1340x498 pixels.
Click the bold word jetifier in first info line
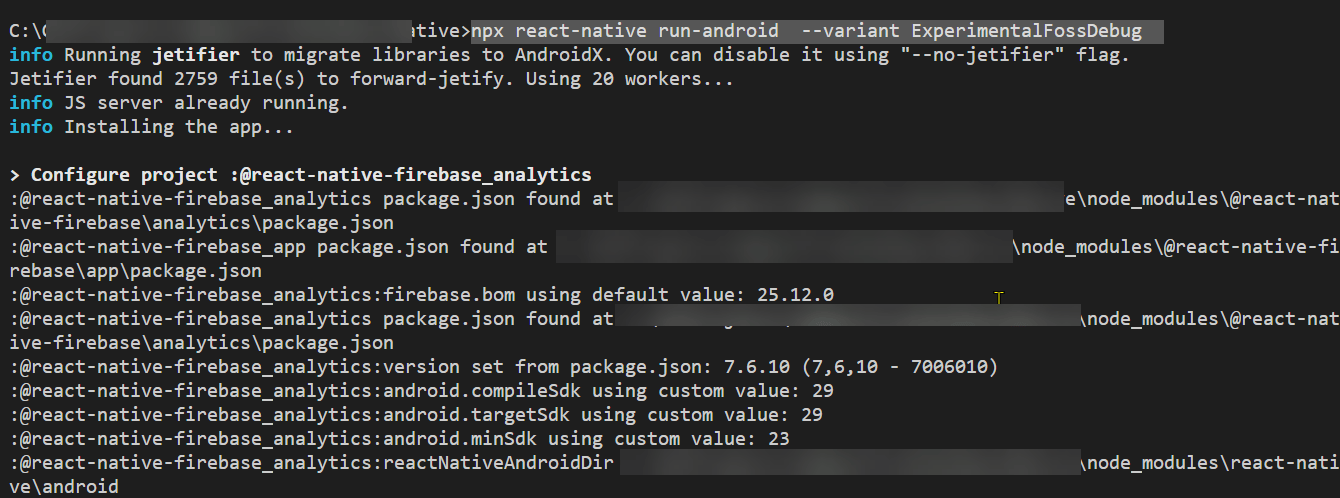pyautogui.click(x=196, y=55)
